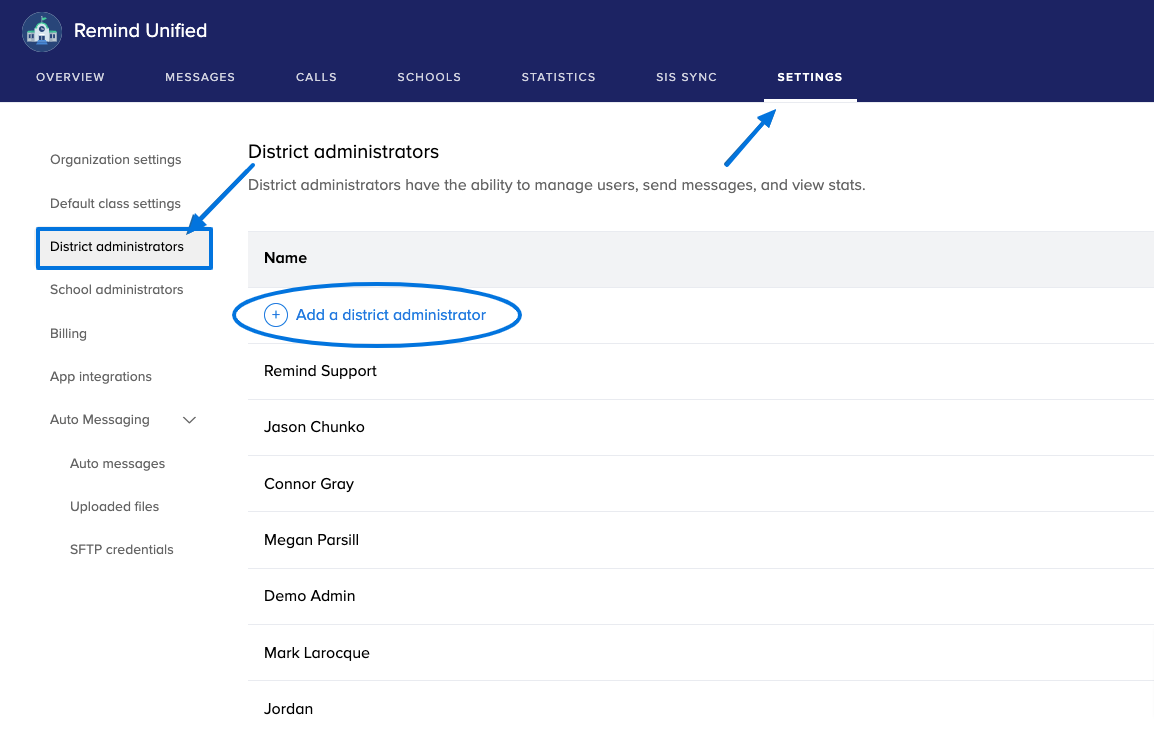The image size is (1154, 736).
Task: Switch to the Messages tab
Action: (200, 77)
